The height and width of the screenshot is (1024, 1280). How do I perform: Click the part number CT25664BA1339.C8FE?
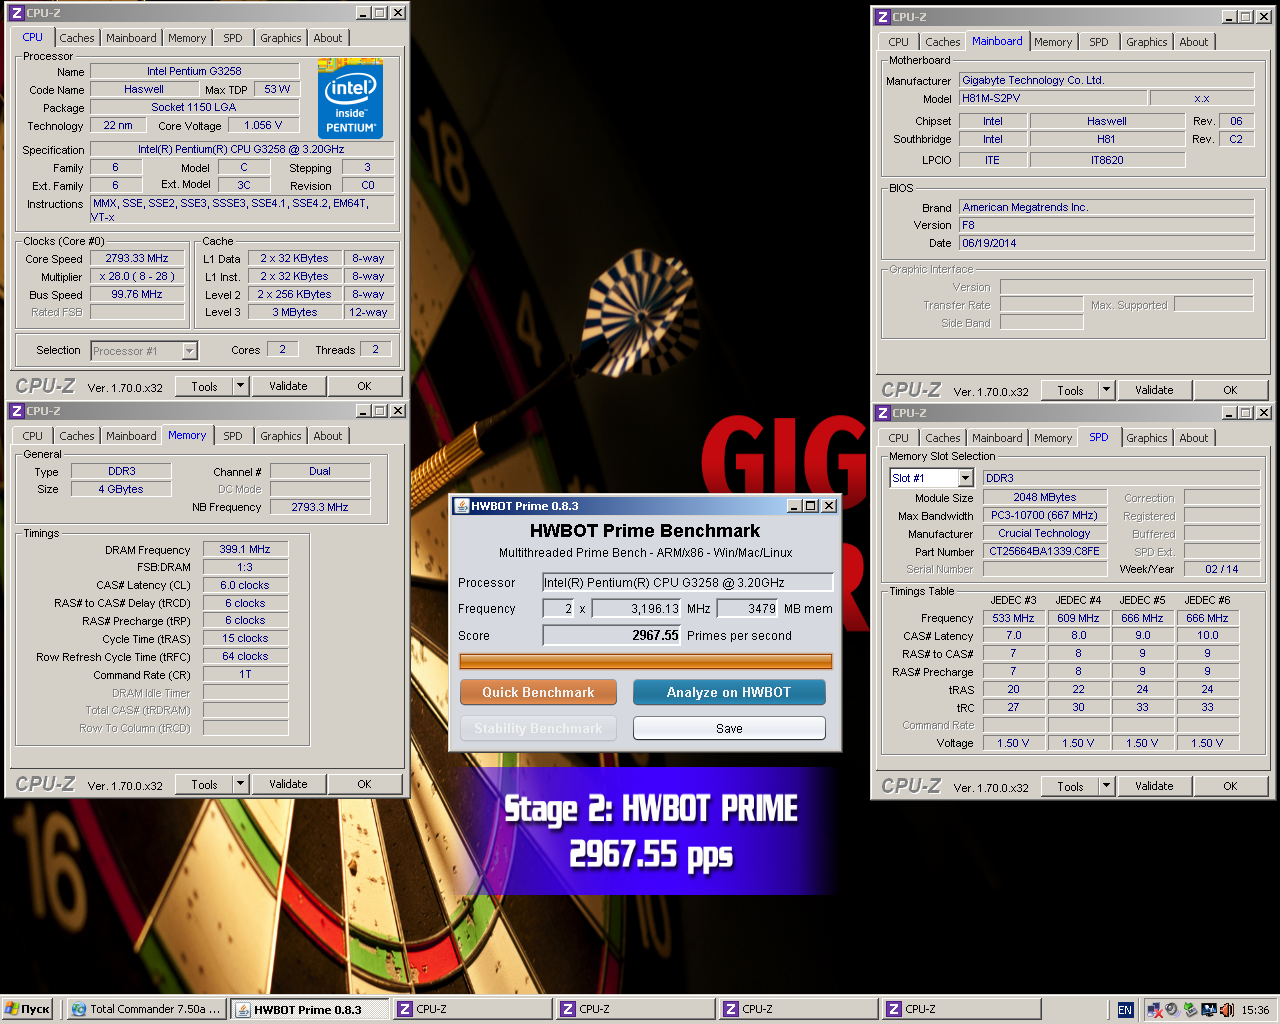point(1044,551)
